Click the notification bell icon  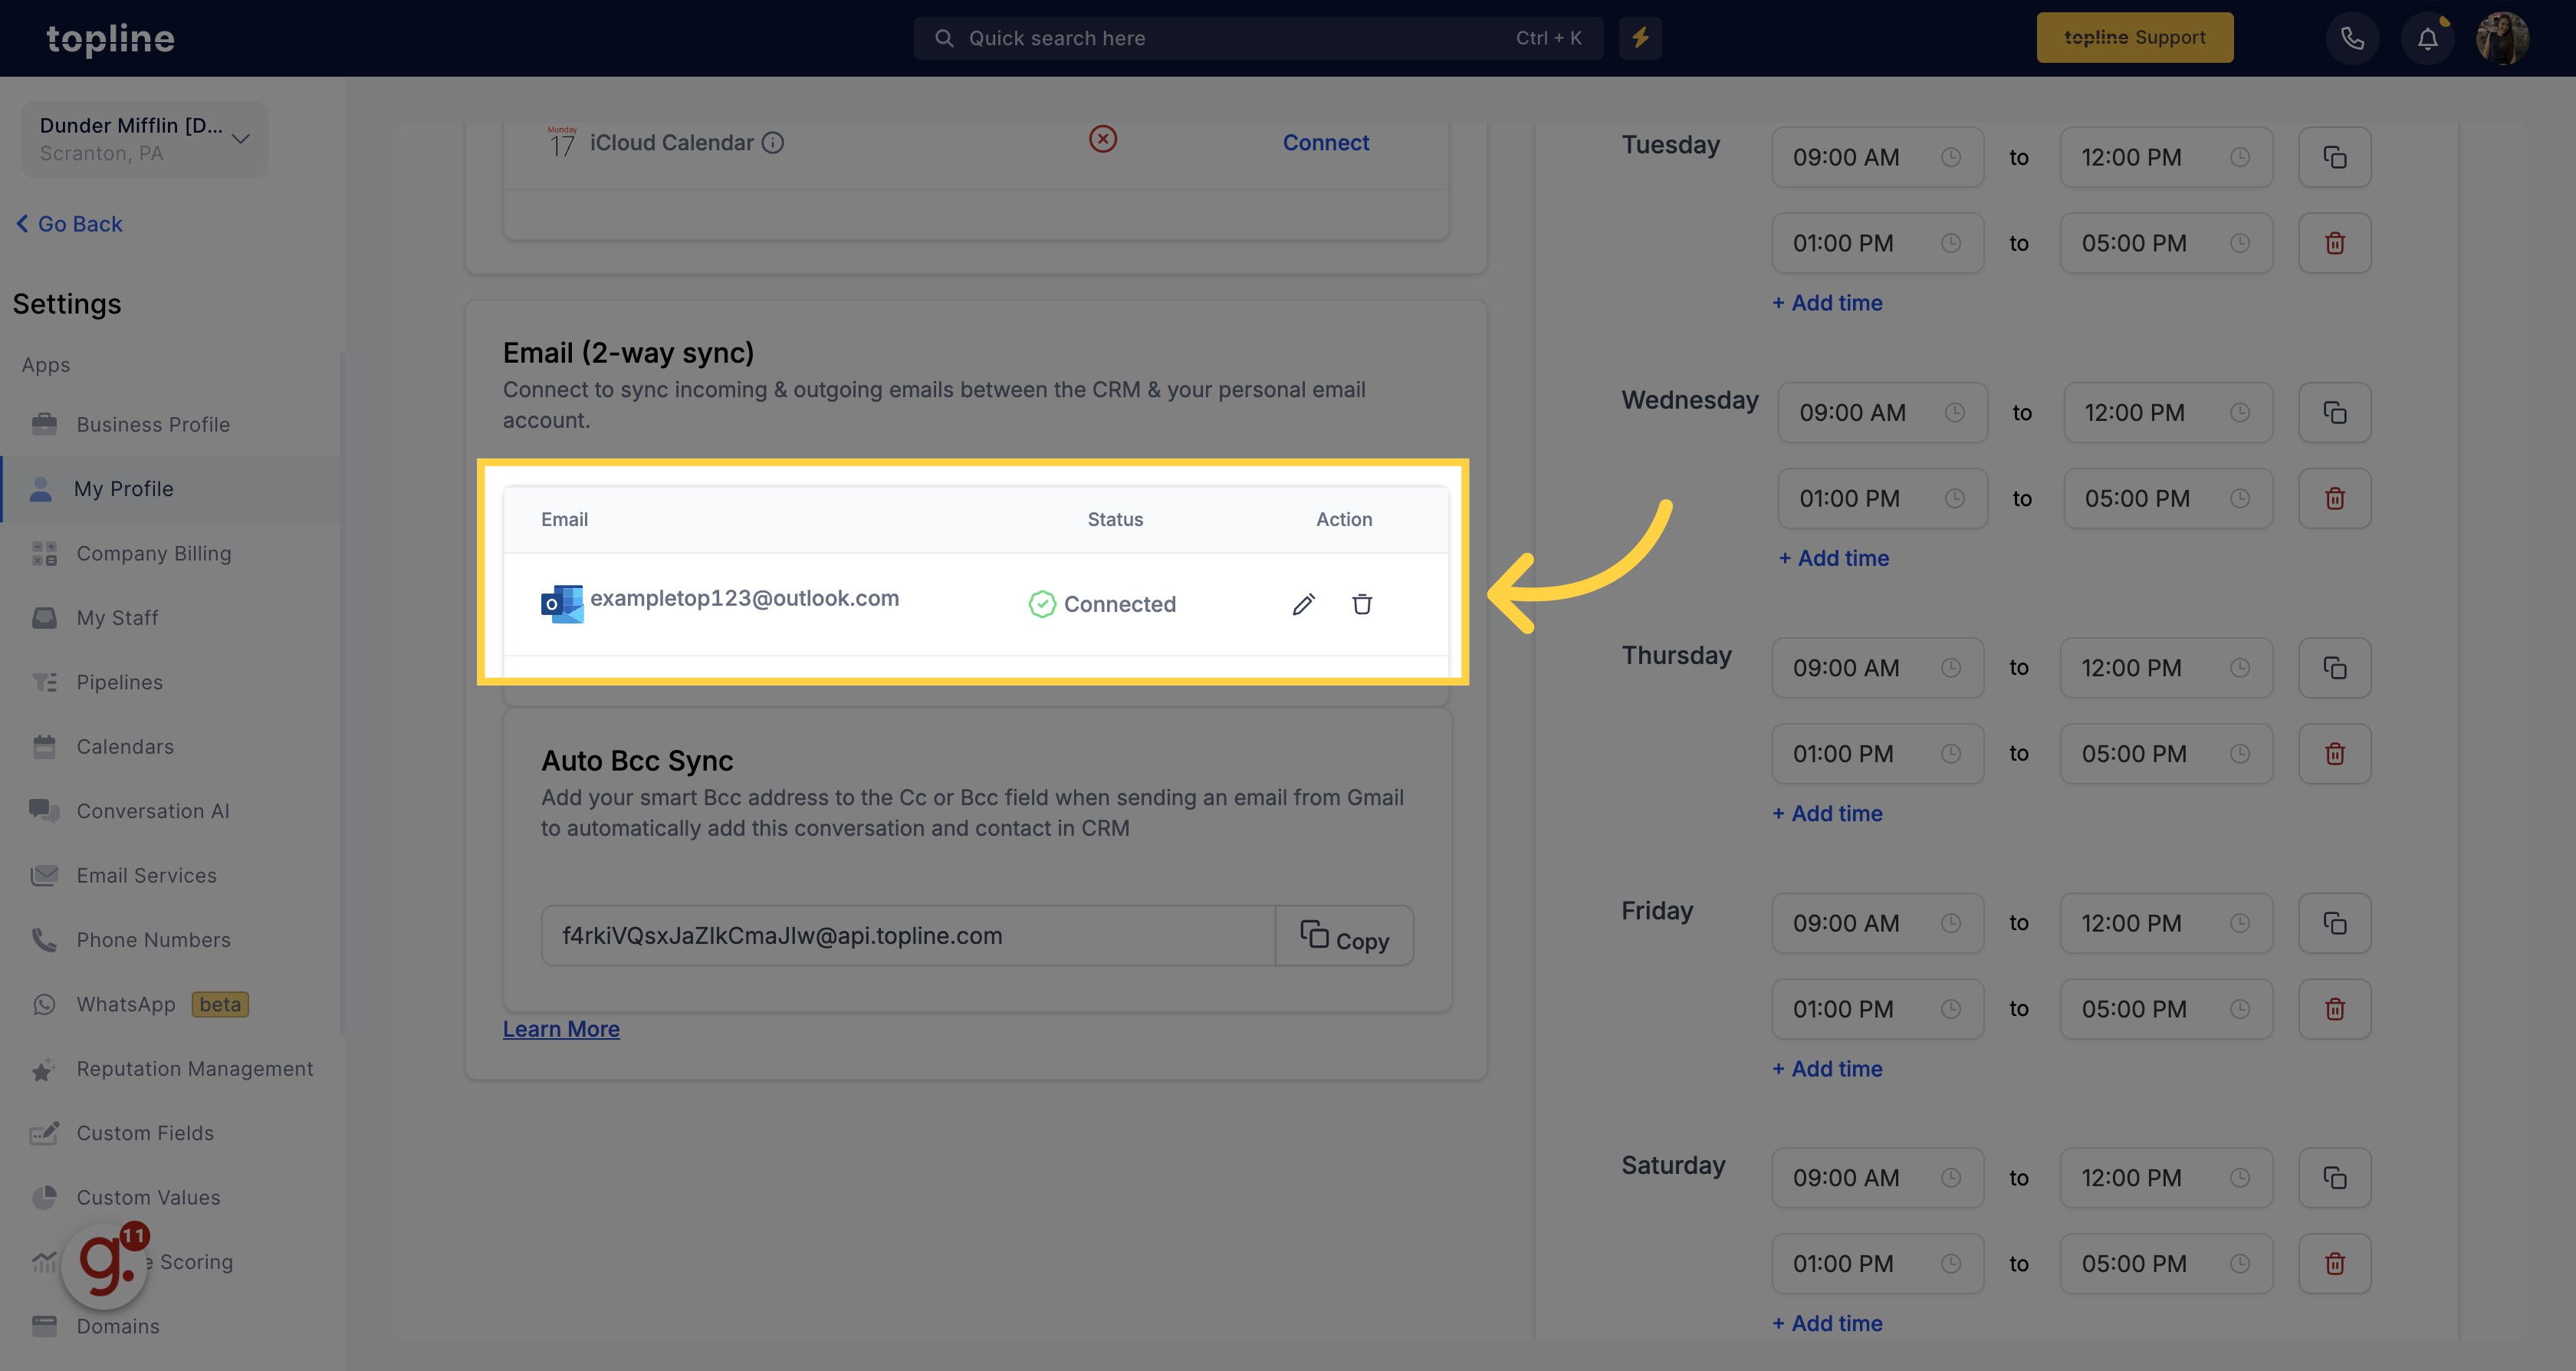click(x=2421, y=38)
